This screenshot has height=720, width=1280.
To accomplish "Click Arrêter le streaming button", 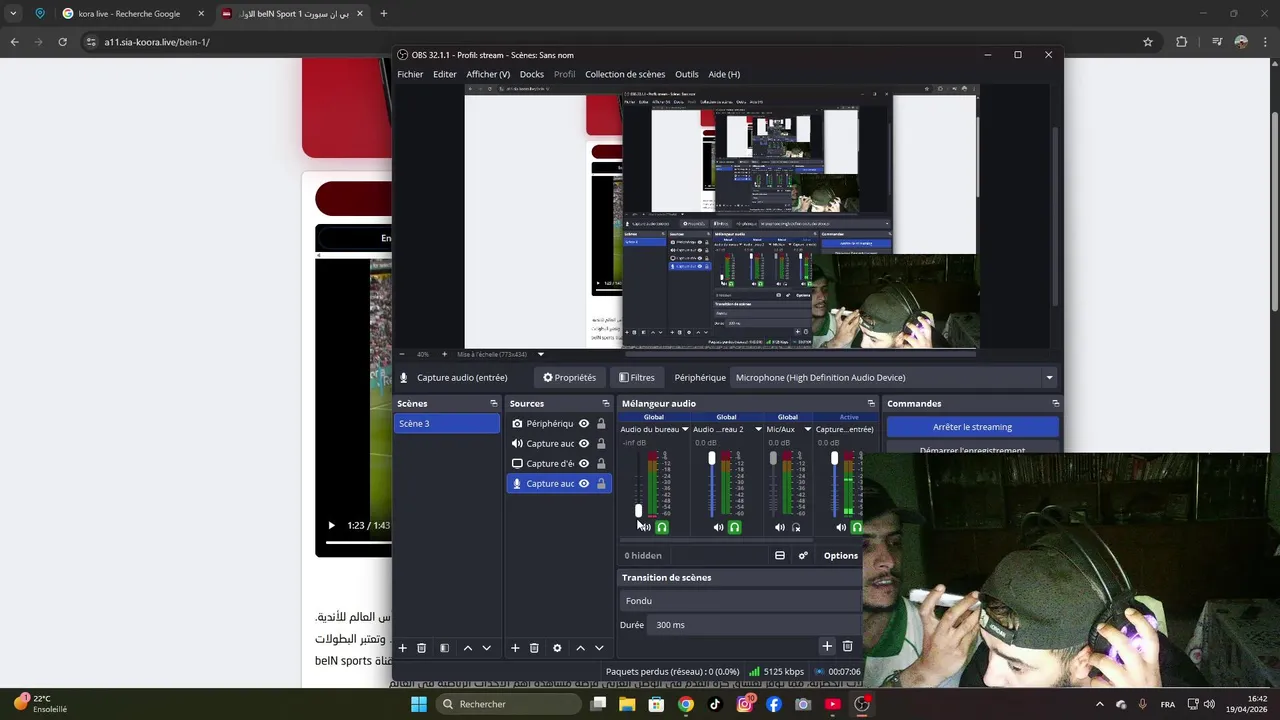I will click(973, 427).
